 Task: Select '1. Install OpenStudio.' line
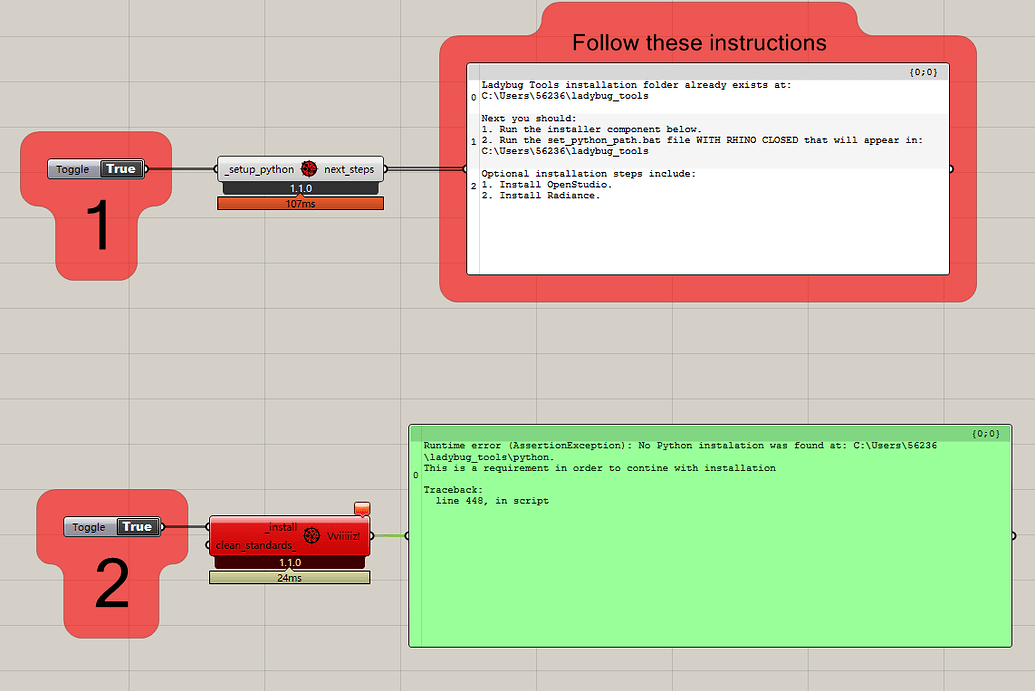(547, 185)
